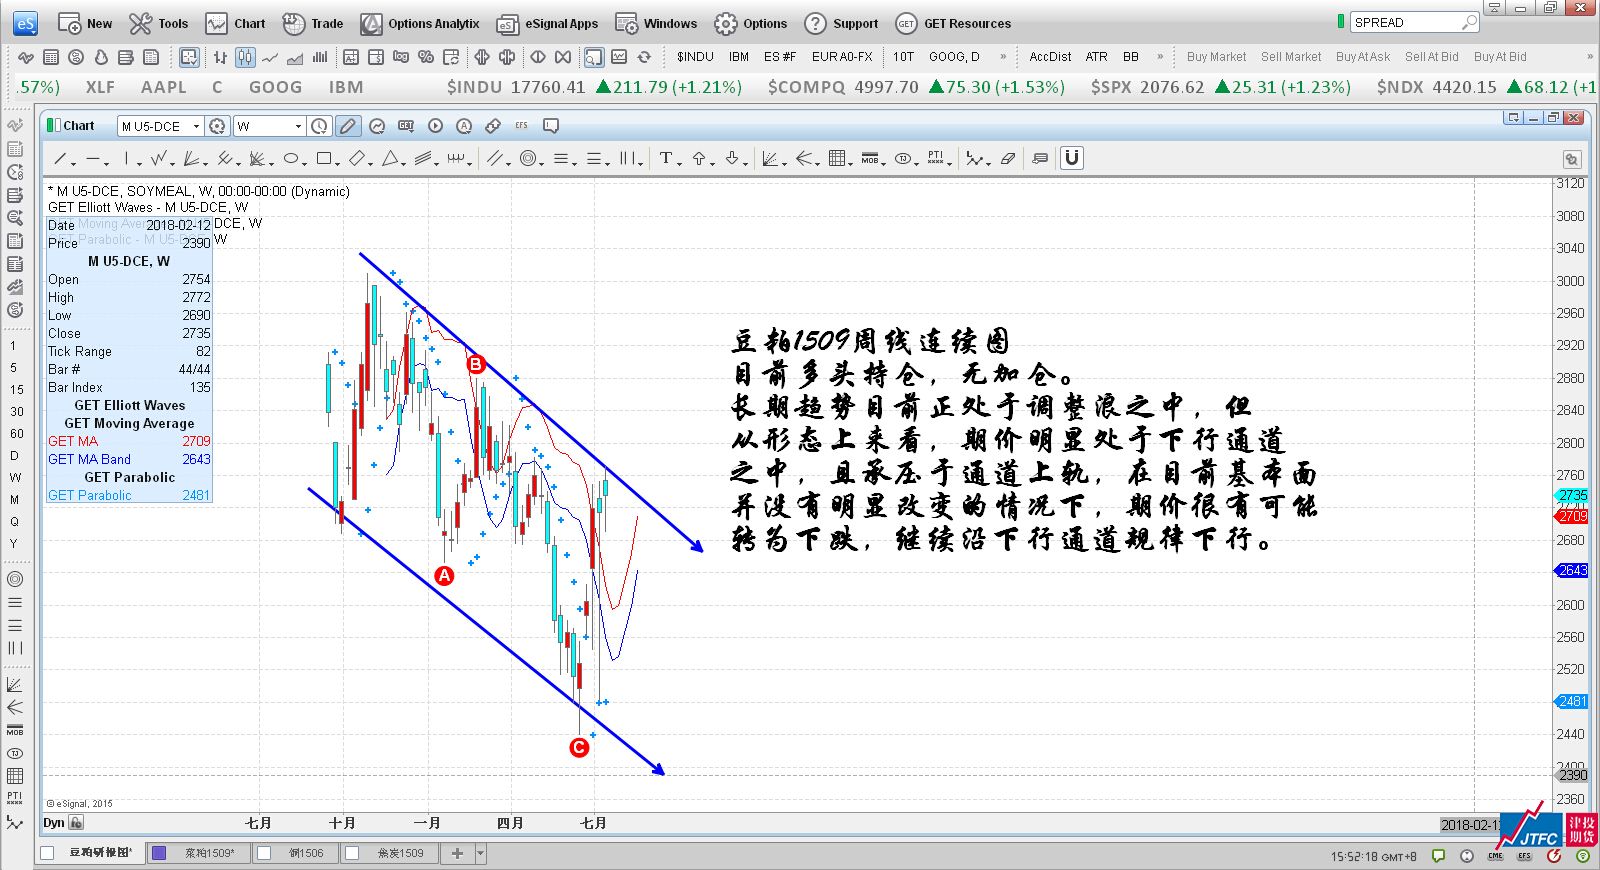Click the EFS icon in chart titlebar
Screen dimensions: 1600x870
point(522,126)
